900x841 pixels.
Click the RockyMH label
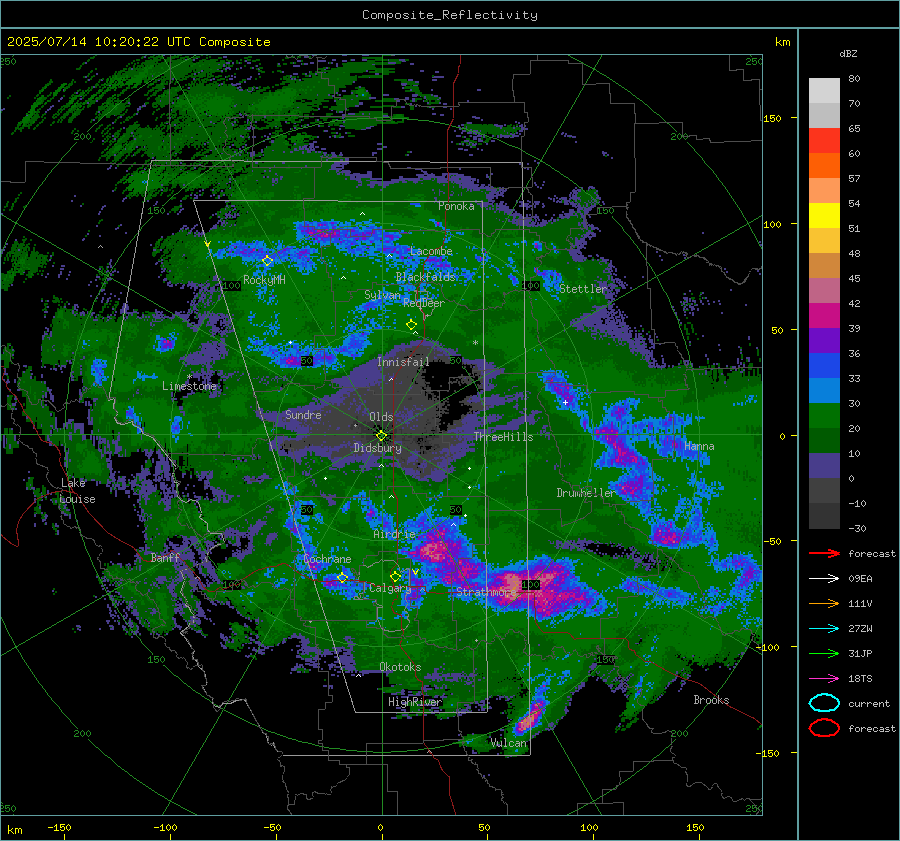264,280
